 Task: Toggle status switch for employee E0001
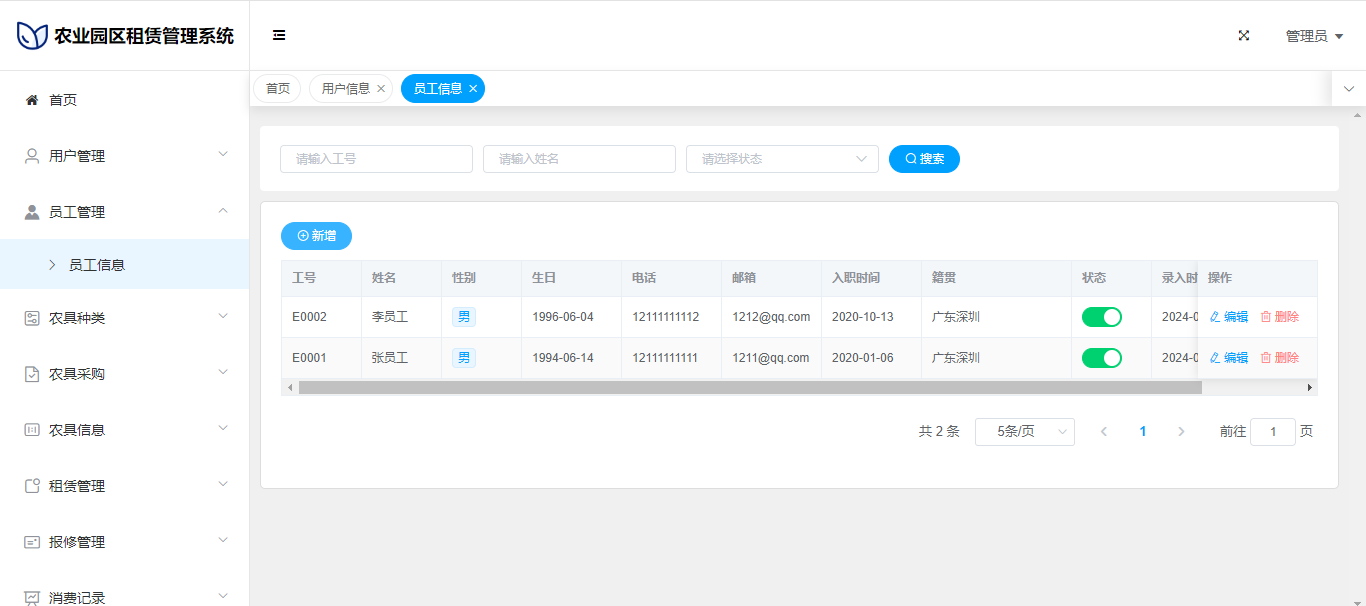tap(1101, 358)
